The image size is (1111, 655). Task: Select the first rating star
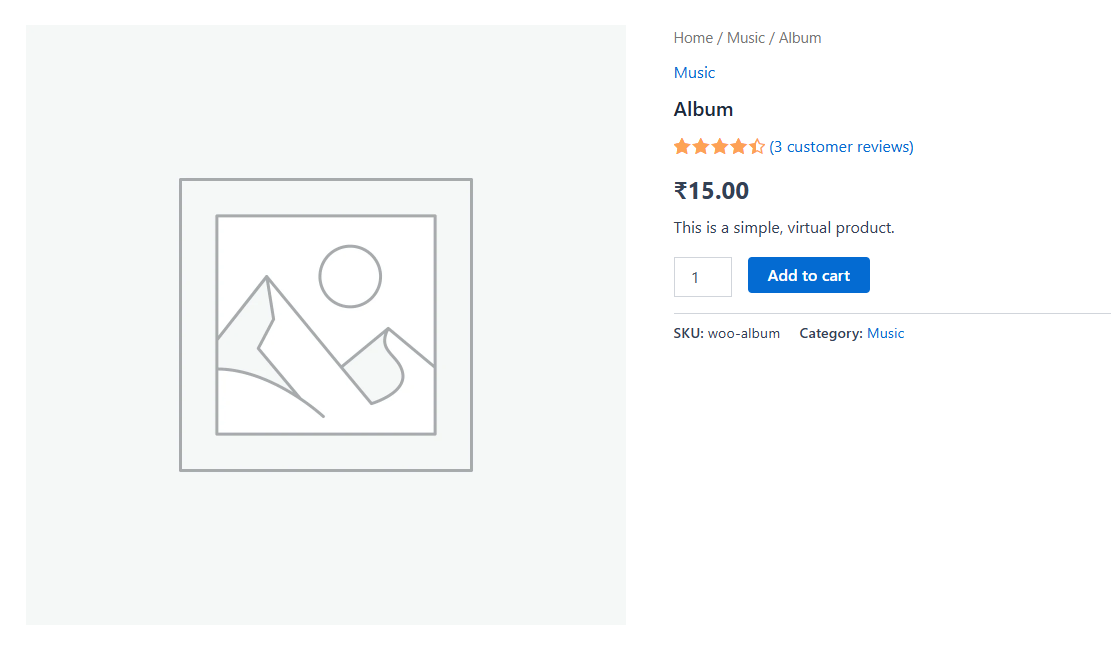point(681,146)
